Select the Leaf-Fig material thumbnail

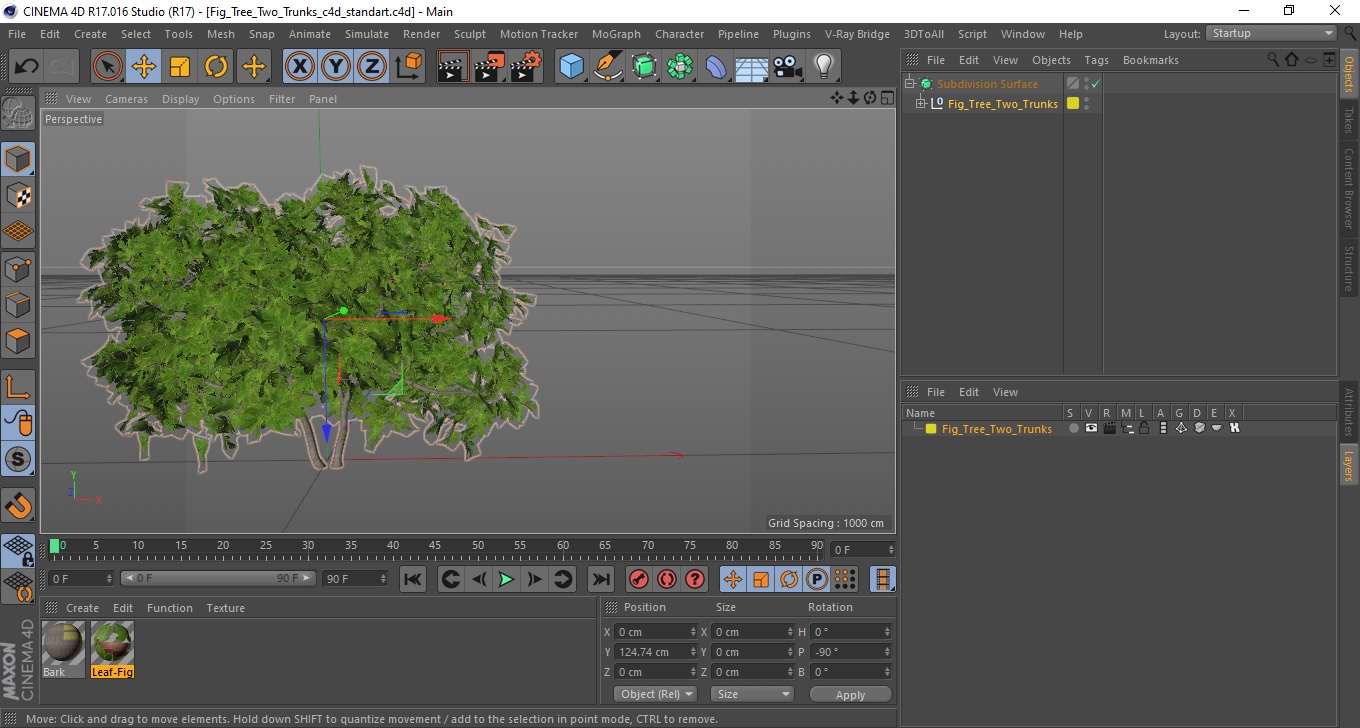coord(112,644)
